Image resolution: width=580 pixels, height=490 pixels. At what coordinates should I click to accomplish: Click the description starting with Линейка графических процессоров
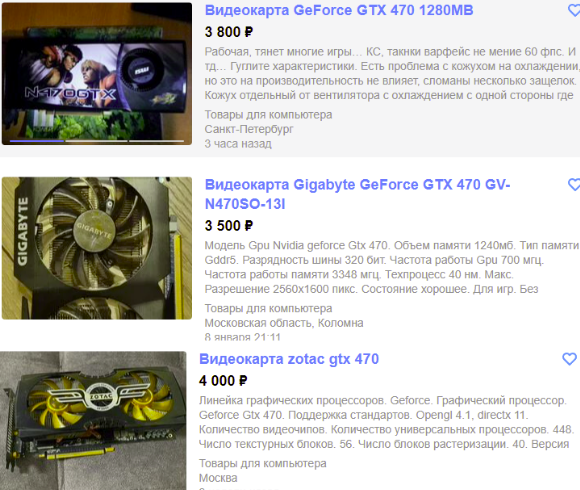pyautogui.click(x=387, y=422)
